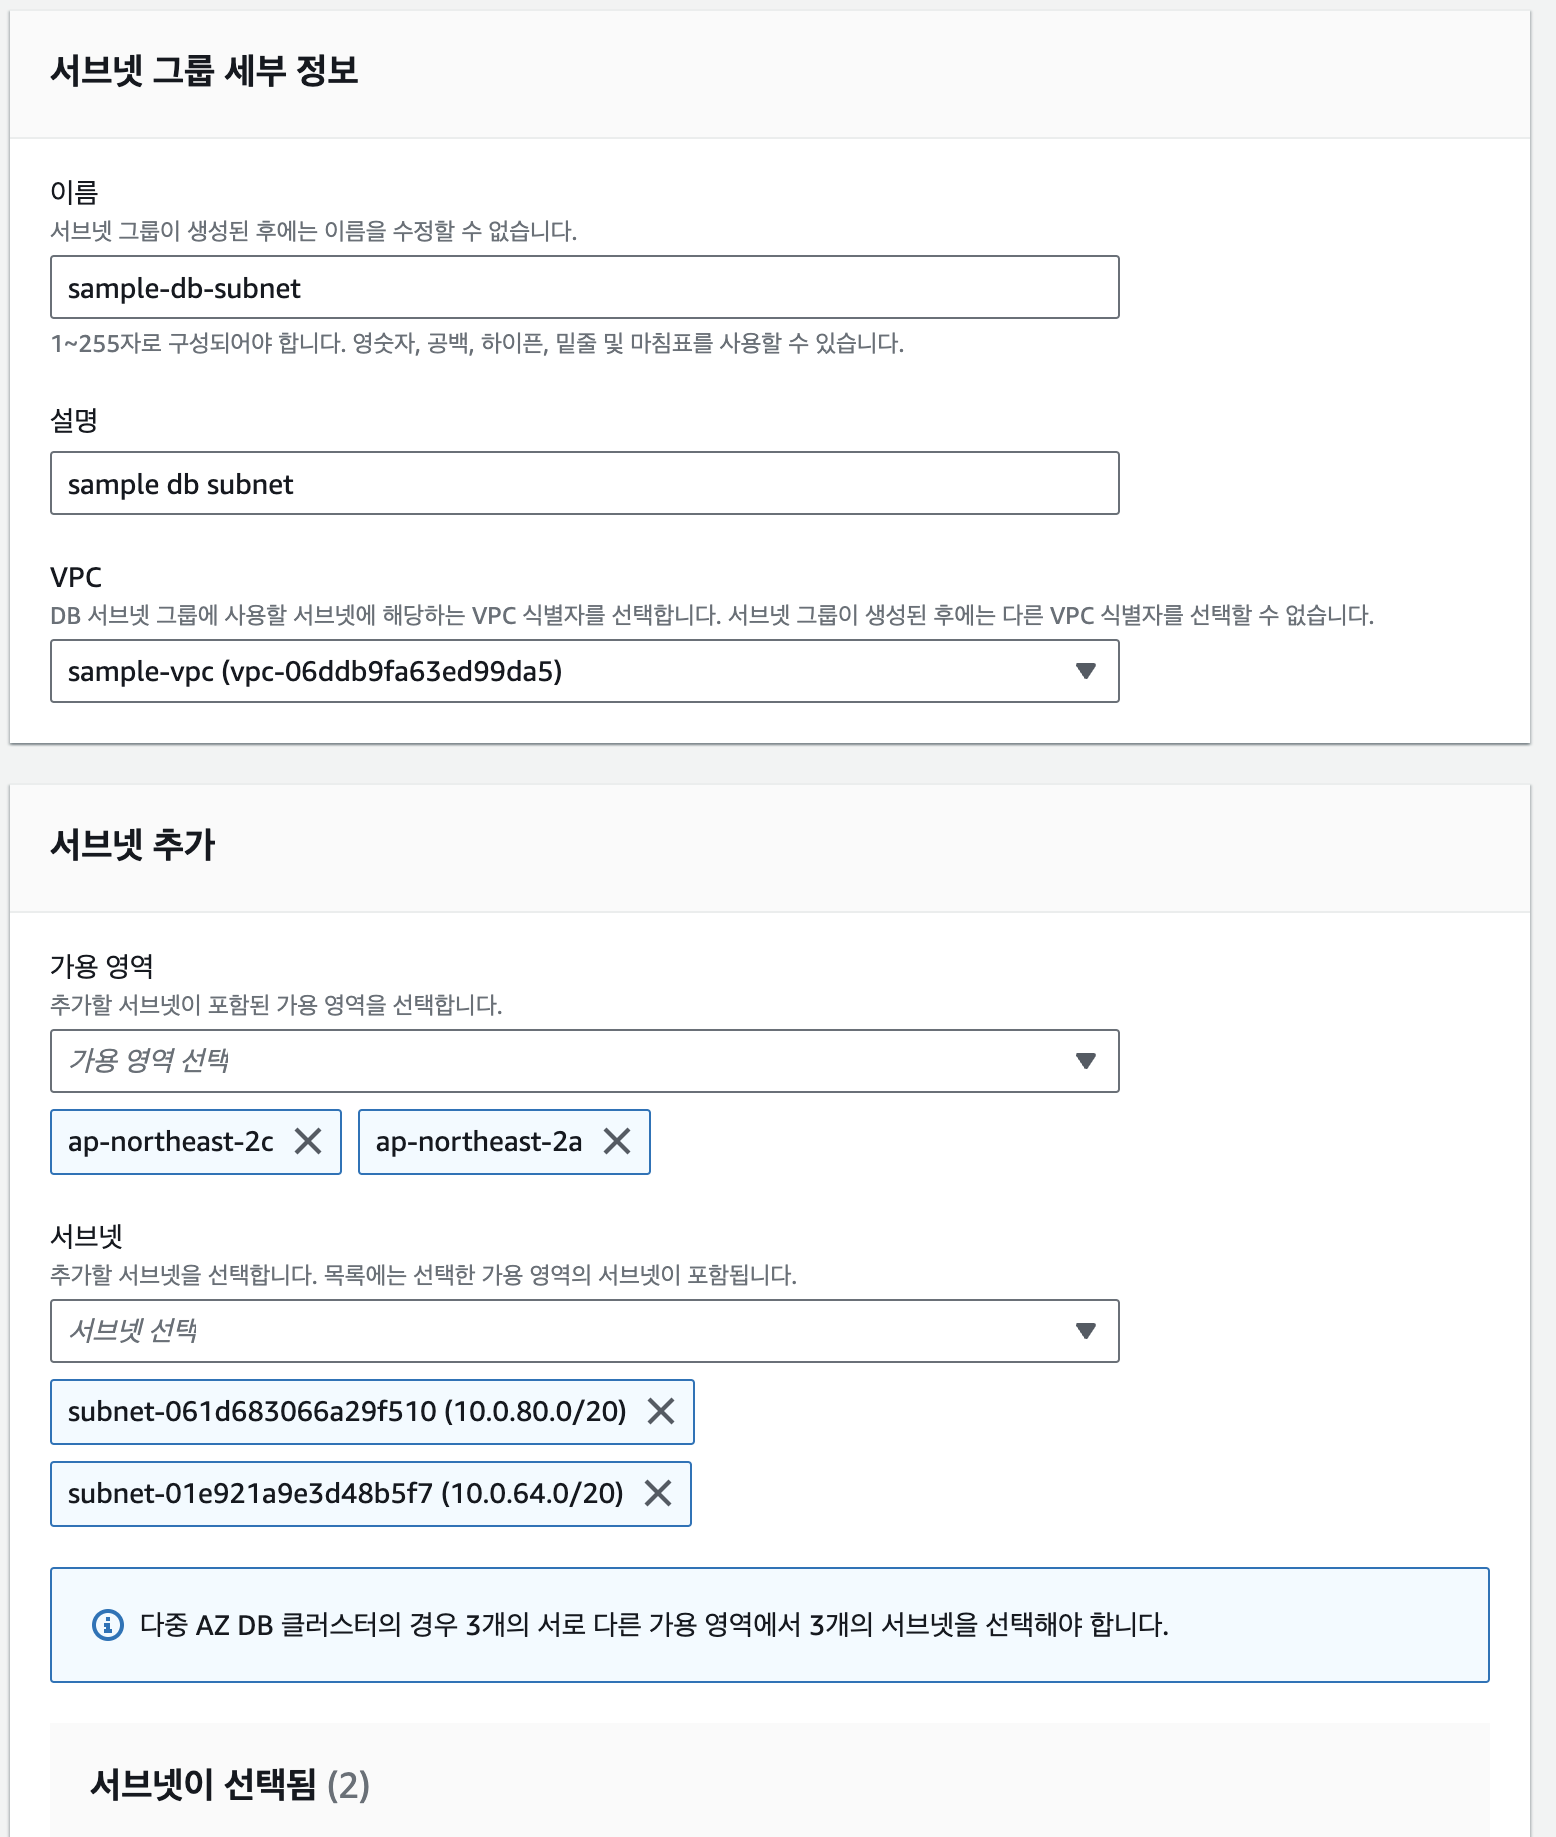
Task: Select the ap-northeast-2c tag label
Action: (x=171, y=1141)
